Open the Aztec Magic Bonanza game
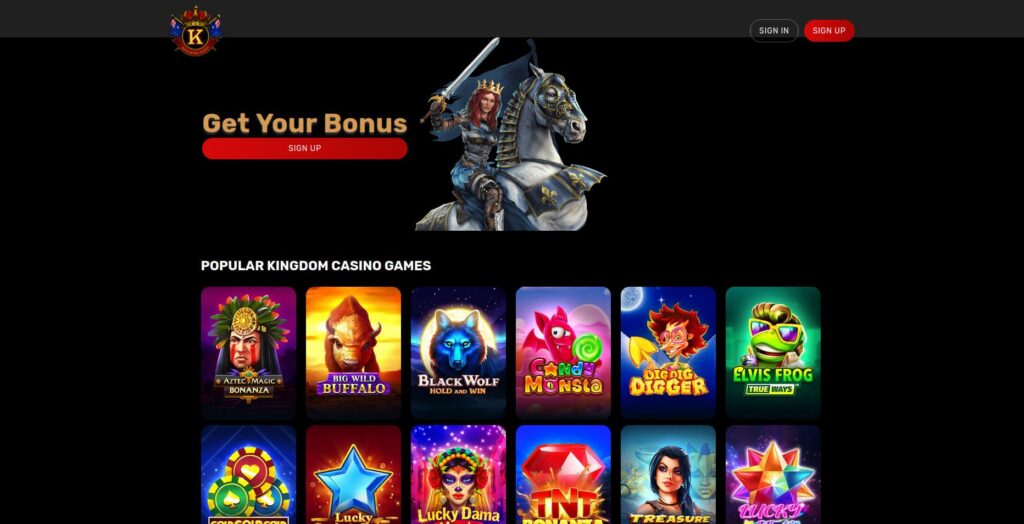Image resolution: width=1024 pixels, height=524 pixels. point(248,352)
